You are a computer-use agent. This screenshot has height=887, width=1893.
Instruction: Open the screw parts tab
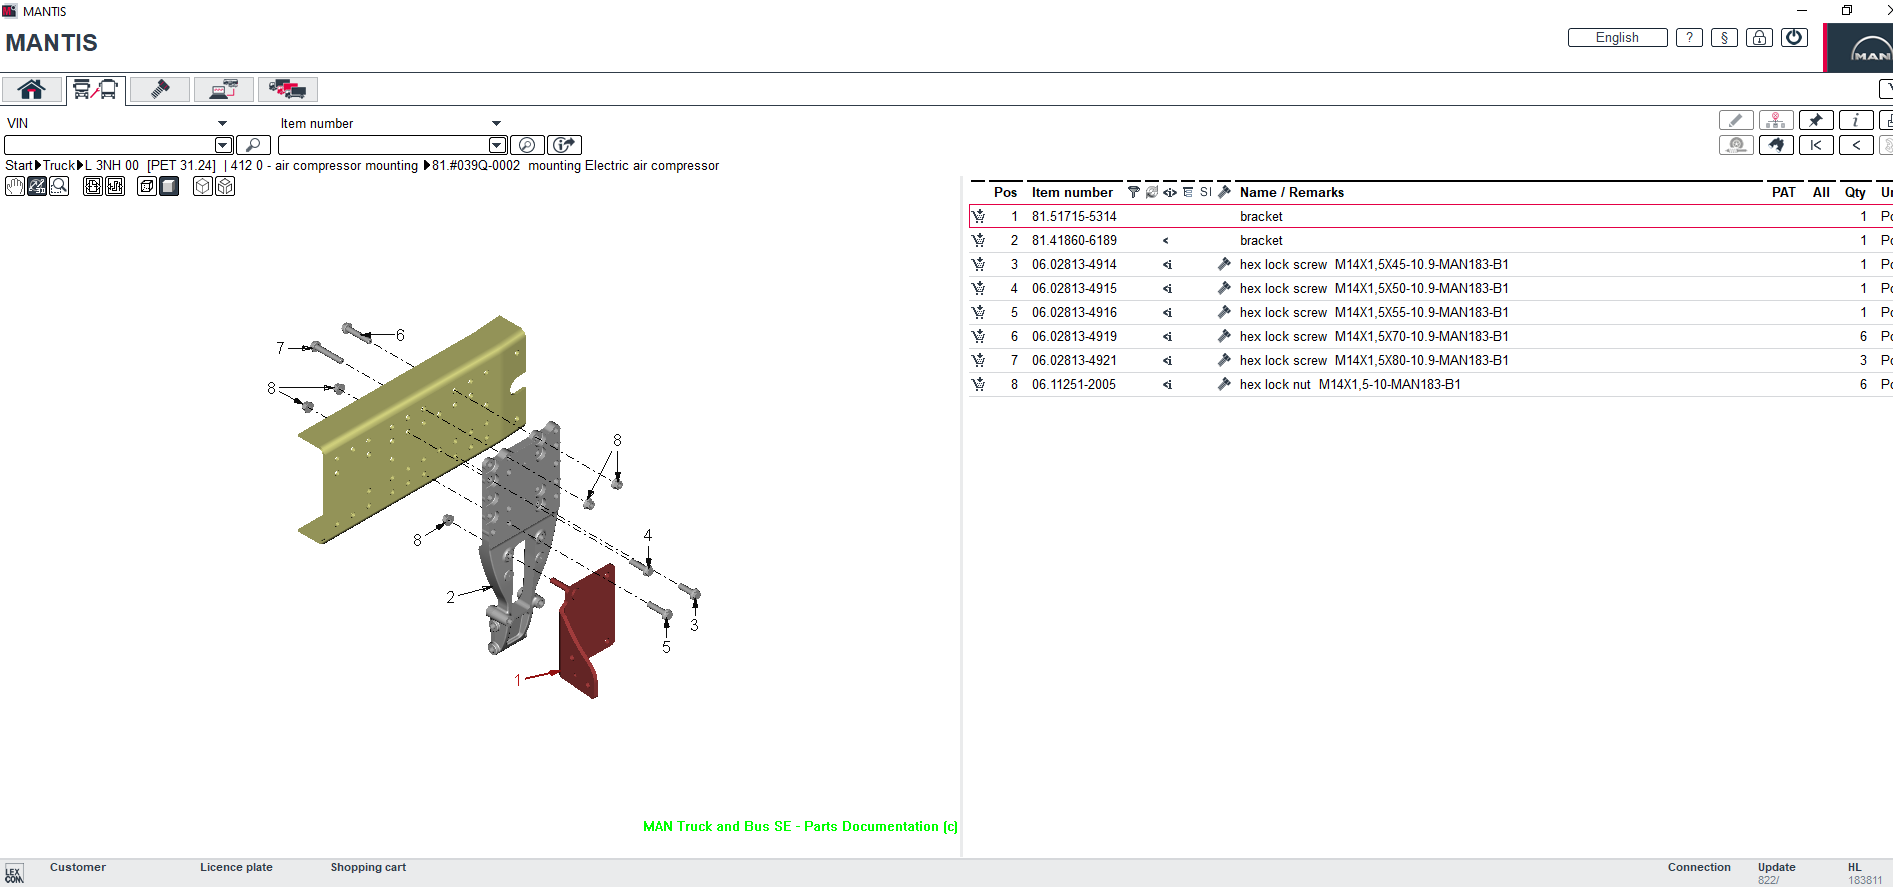(160, 89)
